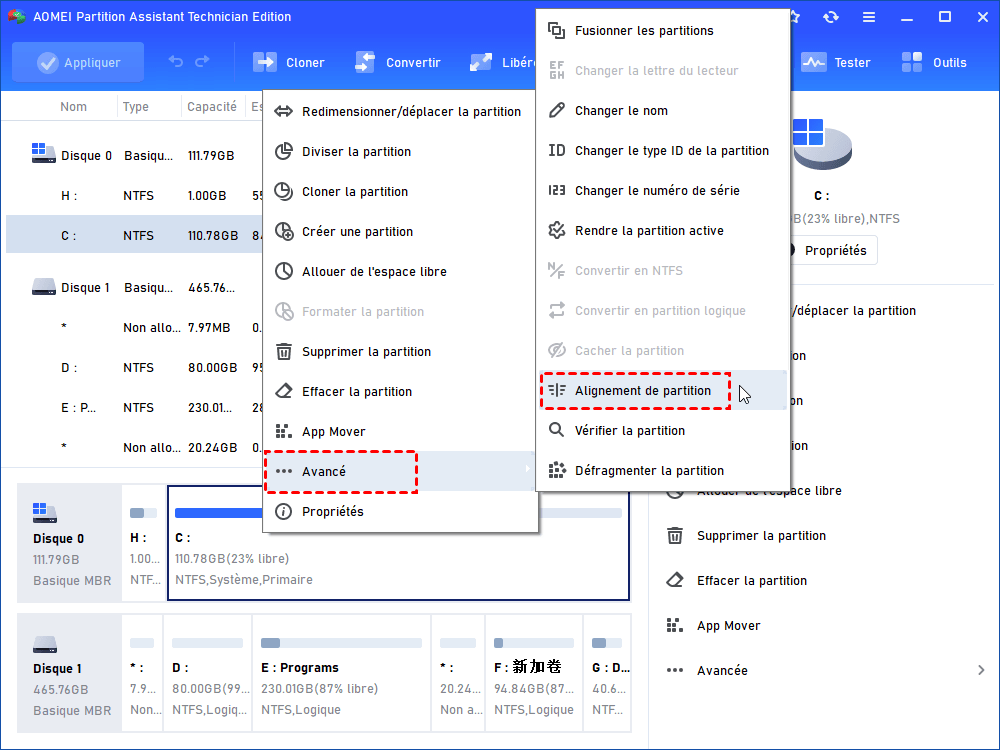Click Disque 1 465.76GB label in map
Viewport: 1000px width, 750px height.
click(69, 673)
